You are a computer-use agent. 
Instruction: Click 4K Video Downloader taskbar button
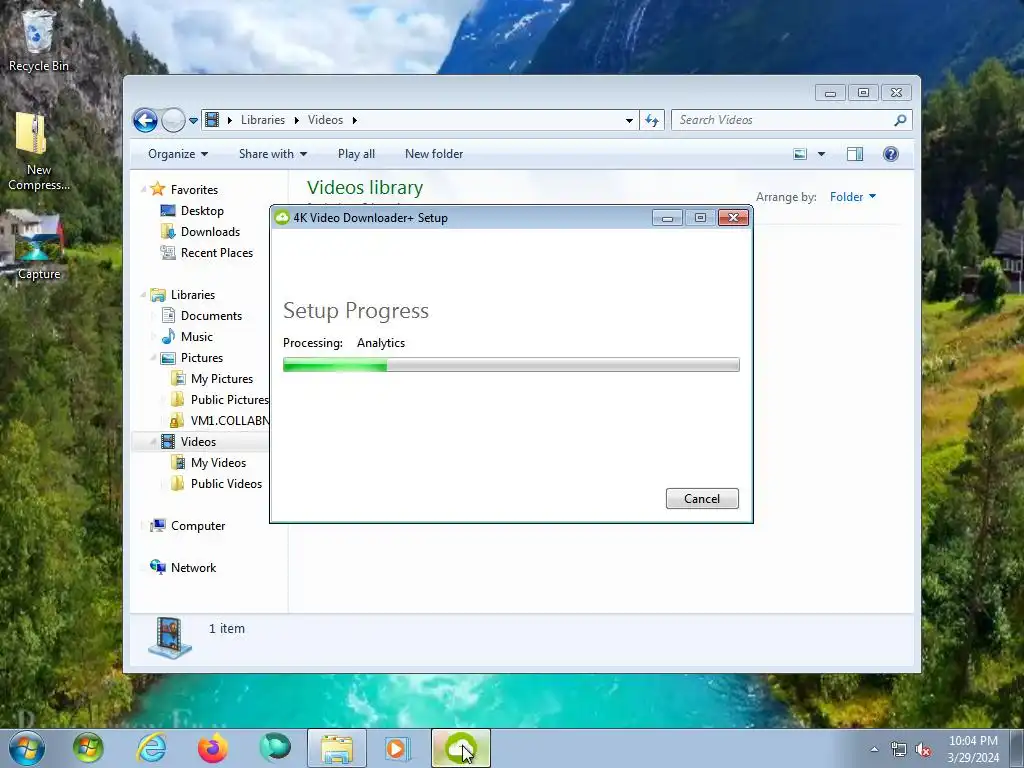[x=460, y=748]
